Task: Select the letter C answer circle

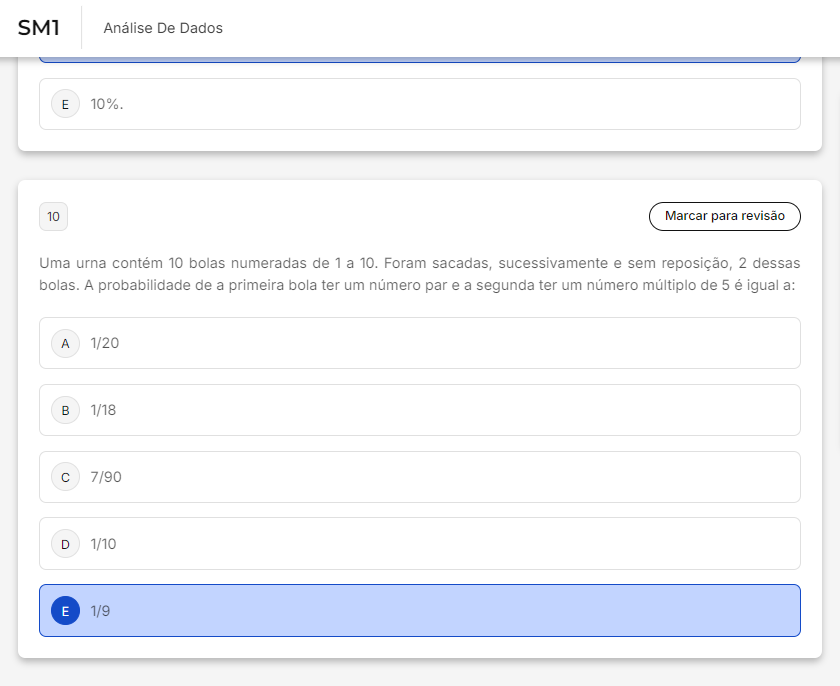Action: coord(65,477)
